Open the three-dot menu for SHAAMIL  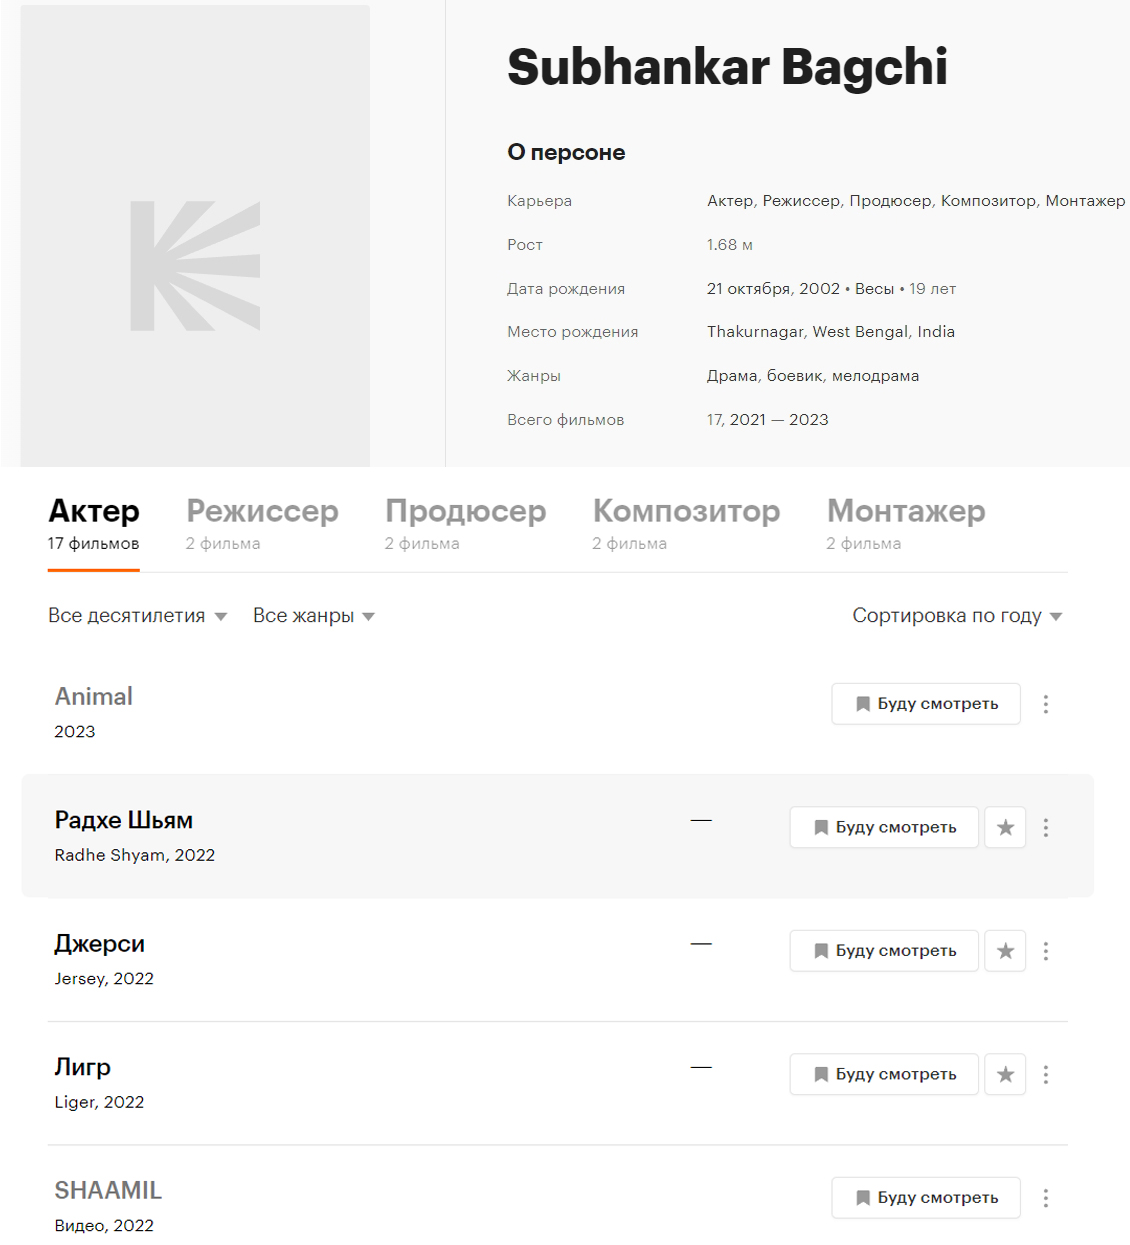pyautogui.click(x=1046, y=1197)
